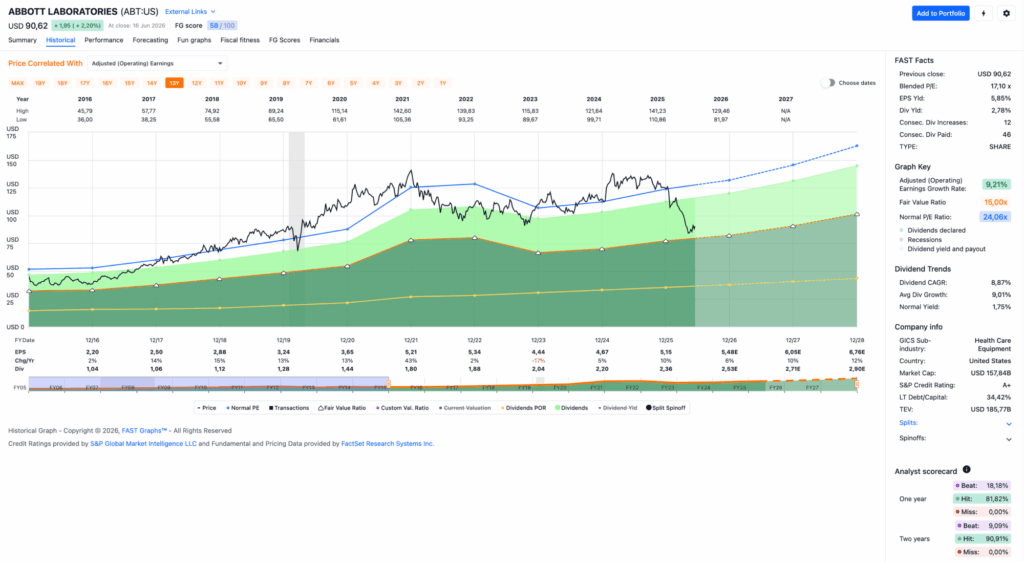Screen dimensions: 1024x562
Task: Click the 12/21 EPS value 5,21
Action: [x=411, y=352]
